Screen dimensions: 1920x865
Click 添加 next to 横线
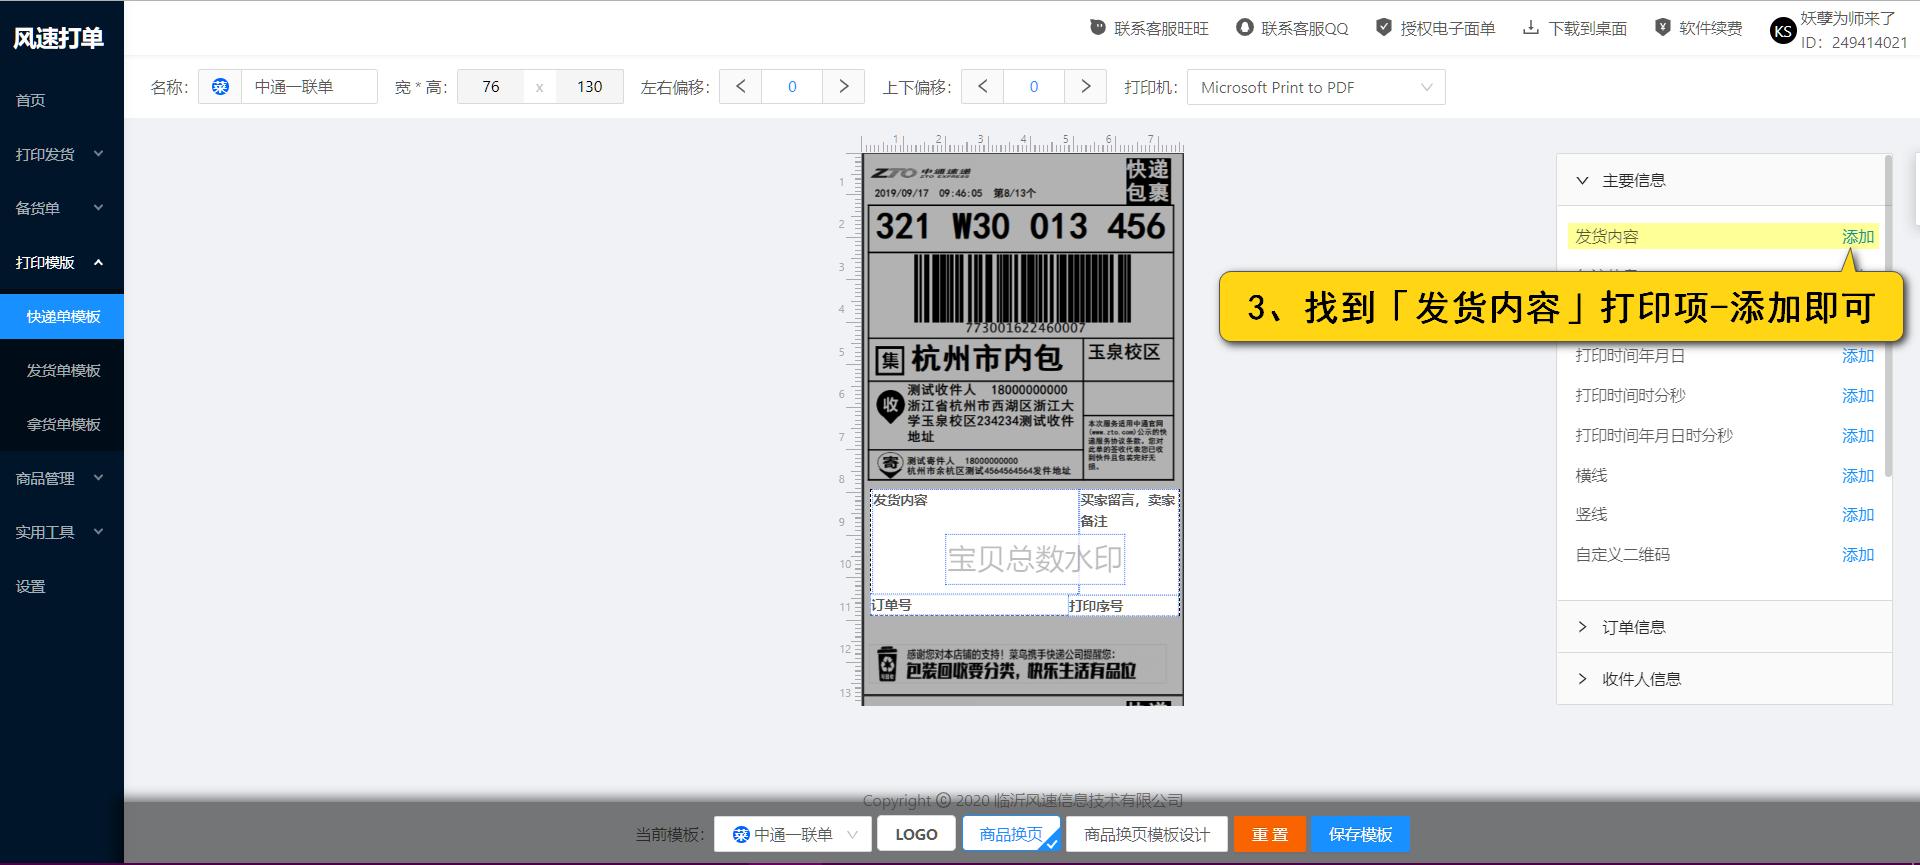click(1858, 476)
